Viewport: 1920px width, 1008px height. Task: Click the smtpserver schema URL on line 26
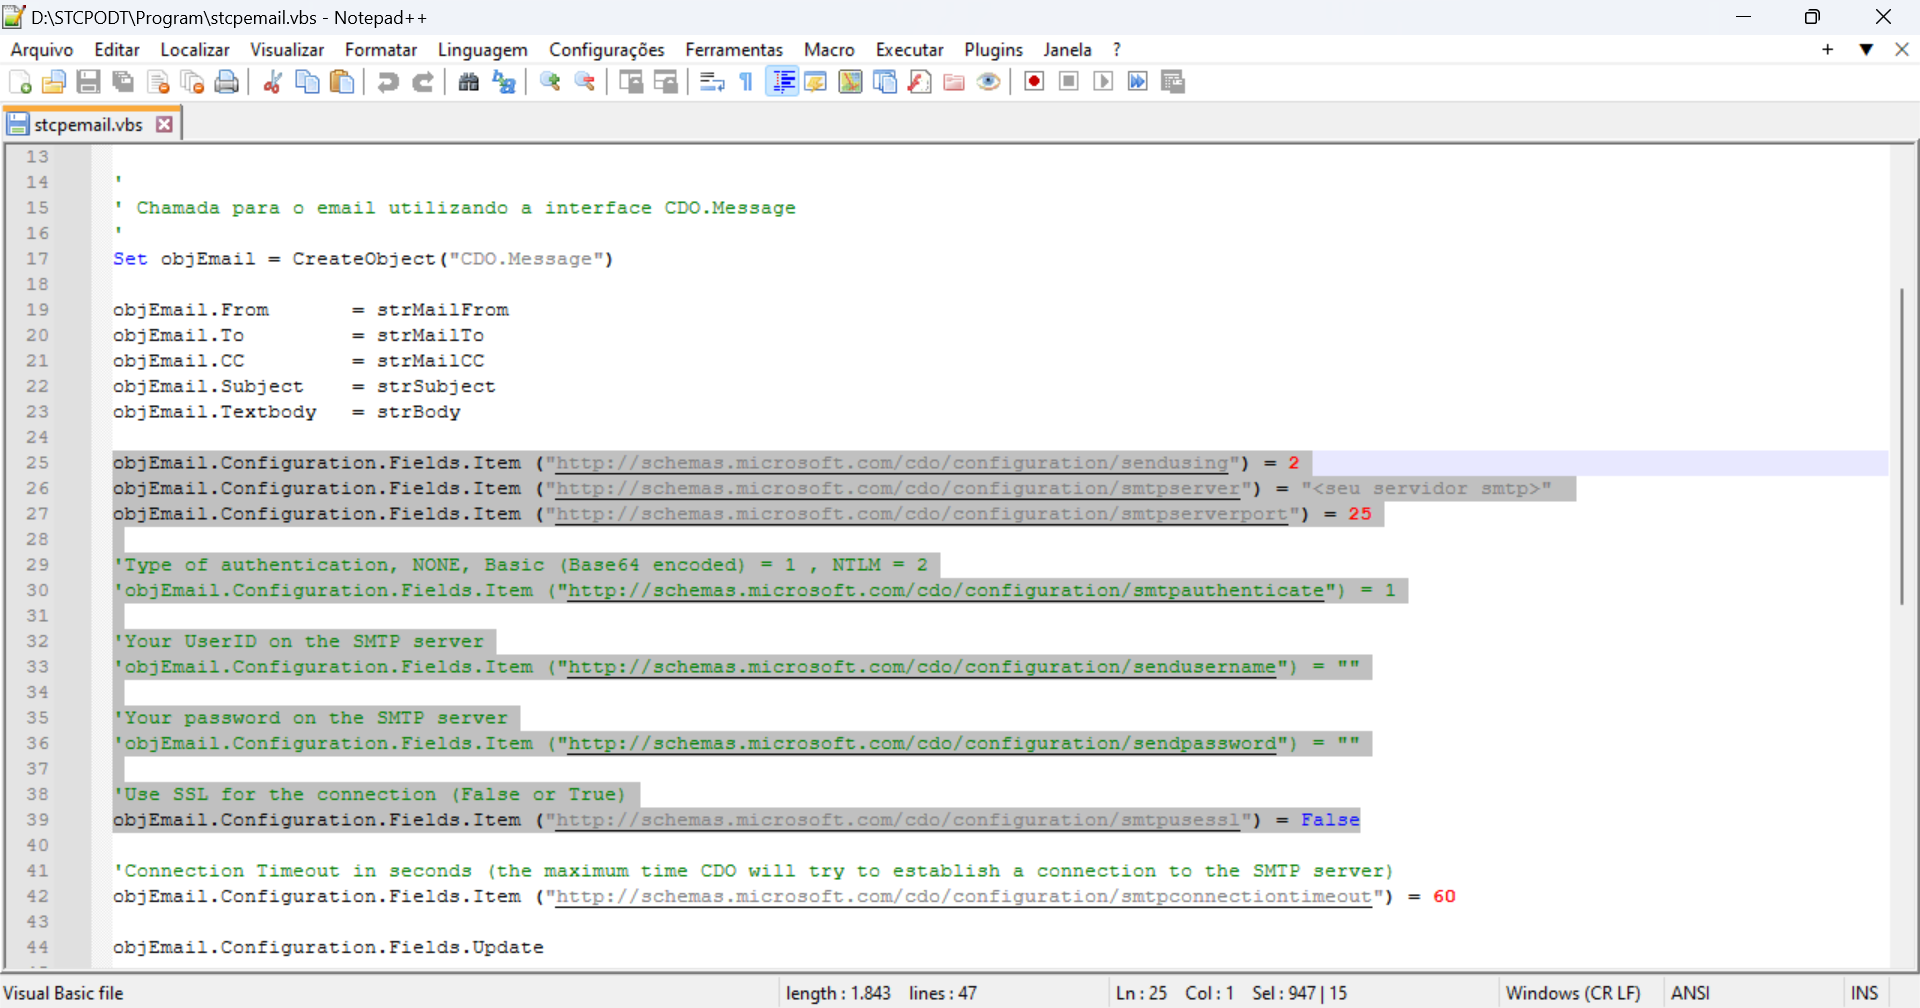[898, 488]
